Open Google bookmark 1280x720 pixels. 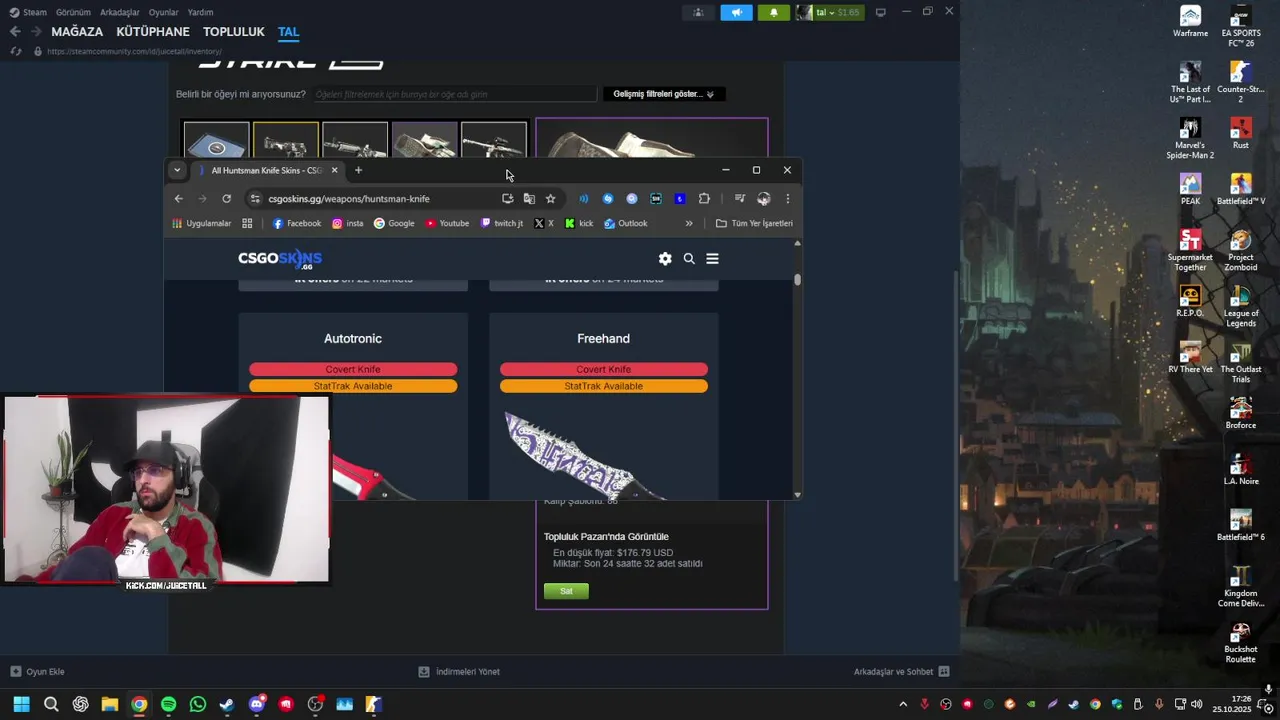394,223
